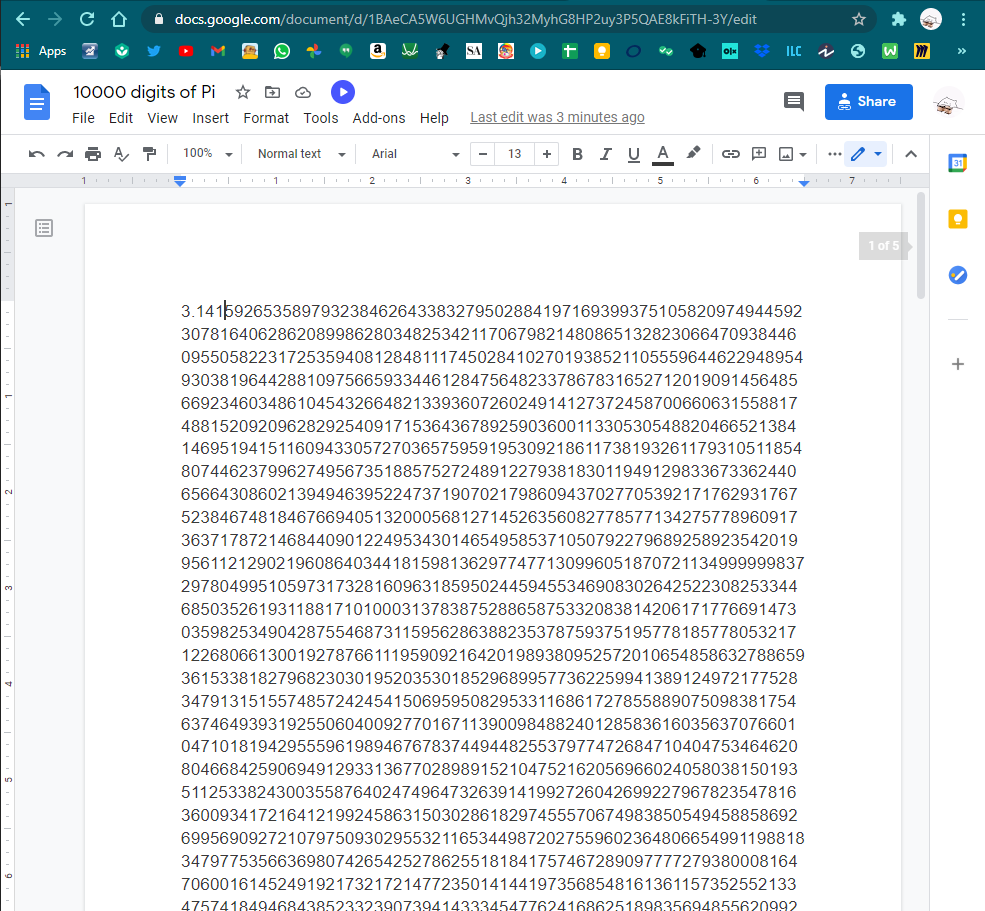The height and width of the screenshot is (911, 985).
Task: Open the zoom 100% dropdown
Action: coord(207,154)
